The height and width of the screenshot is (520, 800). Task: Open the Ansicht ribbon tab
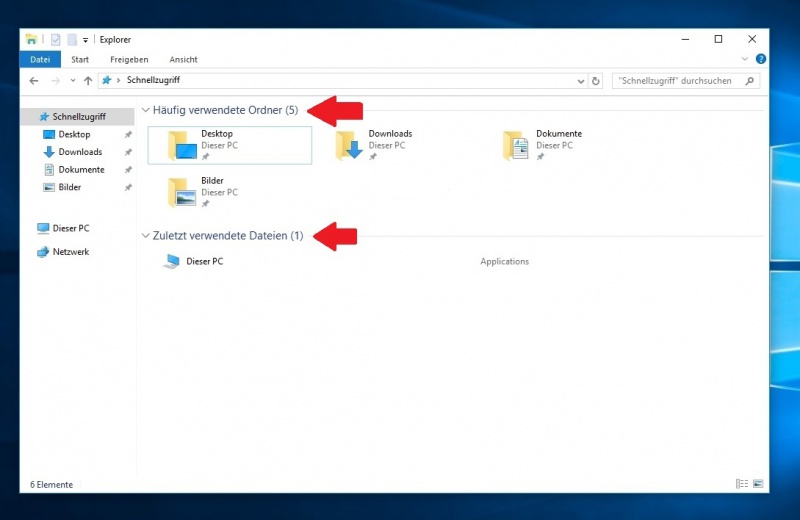(183, 59)
